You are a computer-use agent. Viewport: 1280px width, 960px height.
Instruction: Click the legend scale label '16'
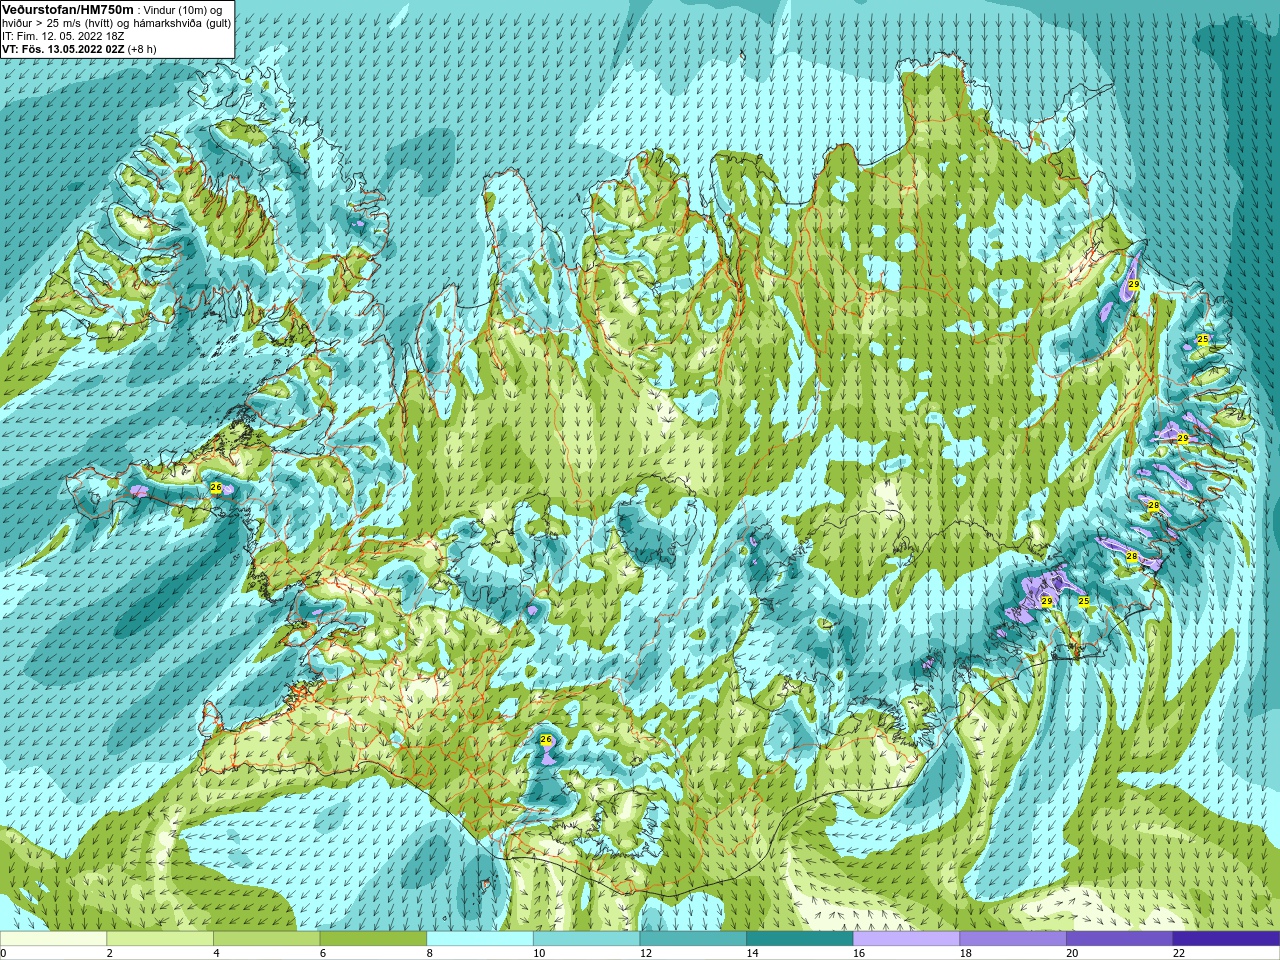coord(859,953)
